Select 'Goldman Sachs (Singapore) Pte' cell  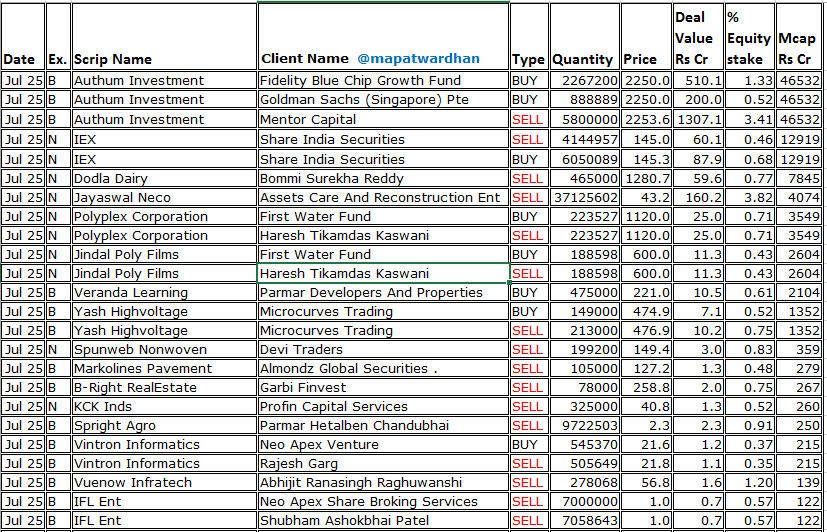[383, 100]
